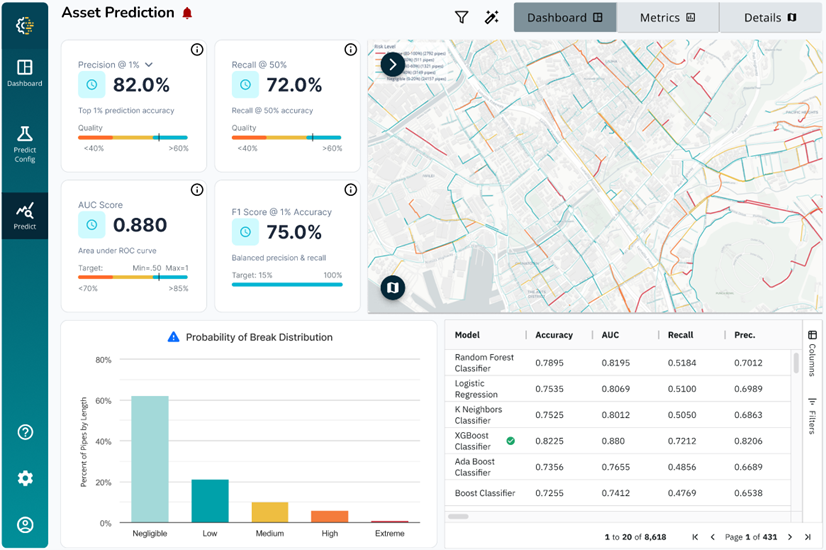Open the user profile icon in sidebar
Viewport: 826px width, 550px height.
point(25,524)
